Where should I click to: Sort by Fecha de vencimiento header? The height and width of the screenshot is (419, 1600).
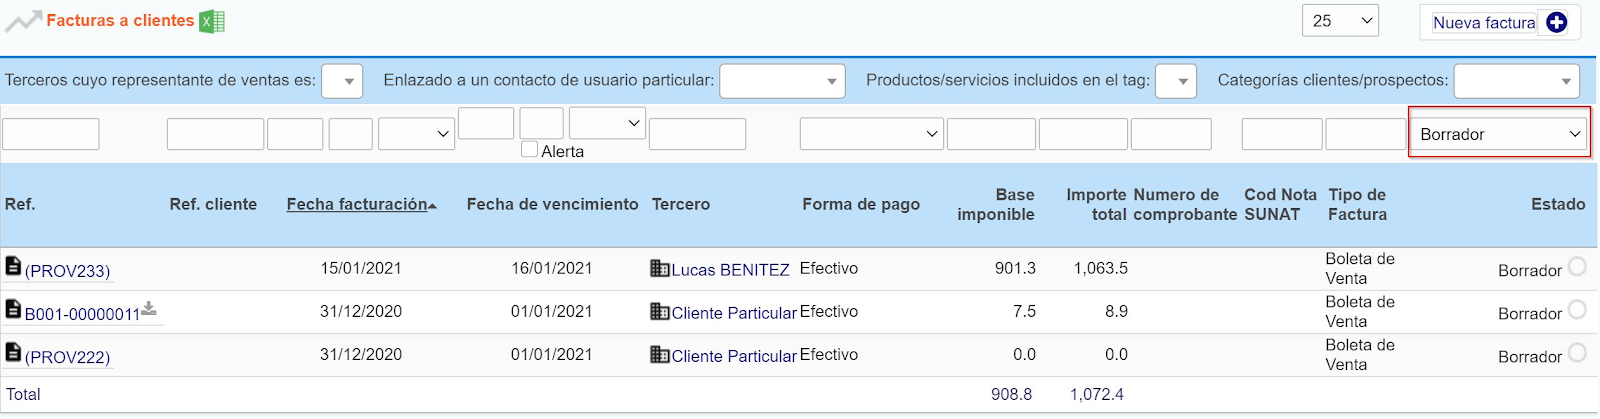coord(552,204)
